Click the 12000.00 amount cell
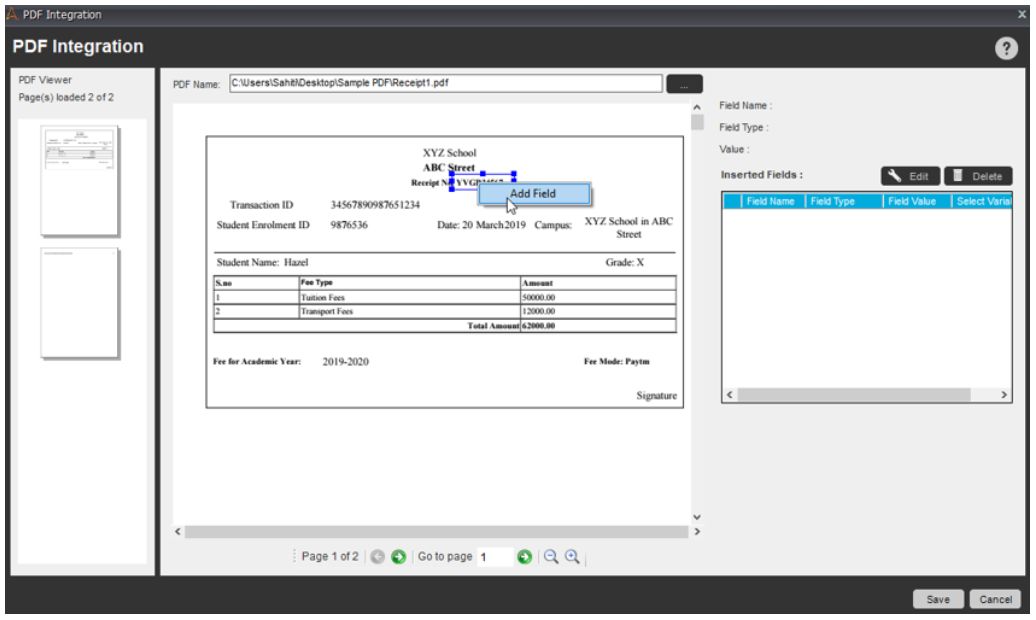The image size is (1036, 620). tap(598, 311)
